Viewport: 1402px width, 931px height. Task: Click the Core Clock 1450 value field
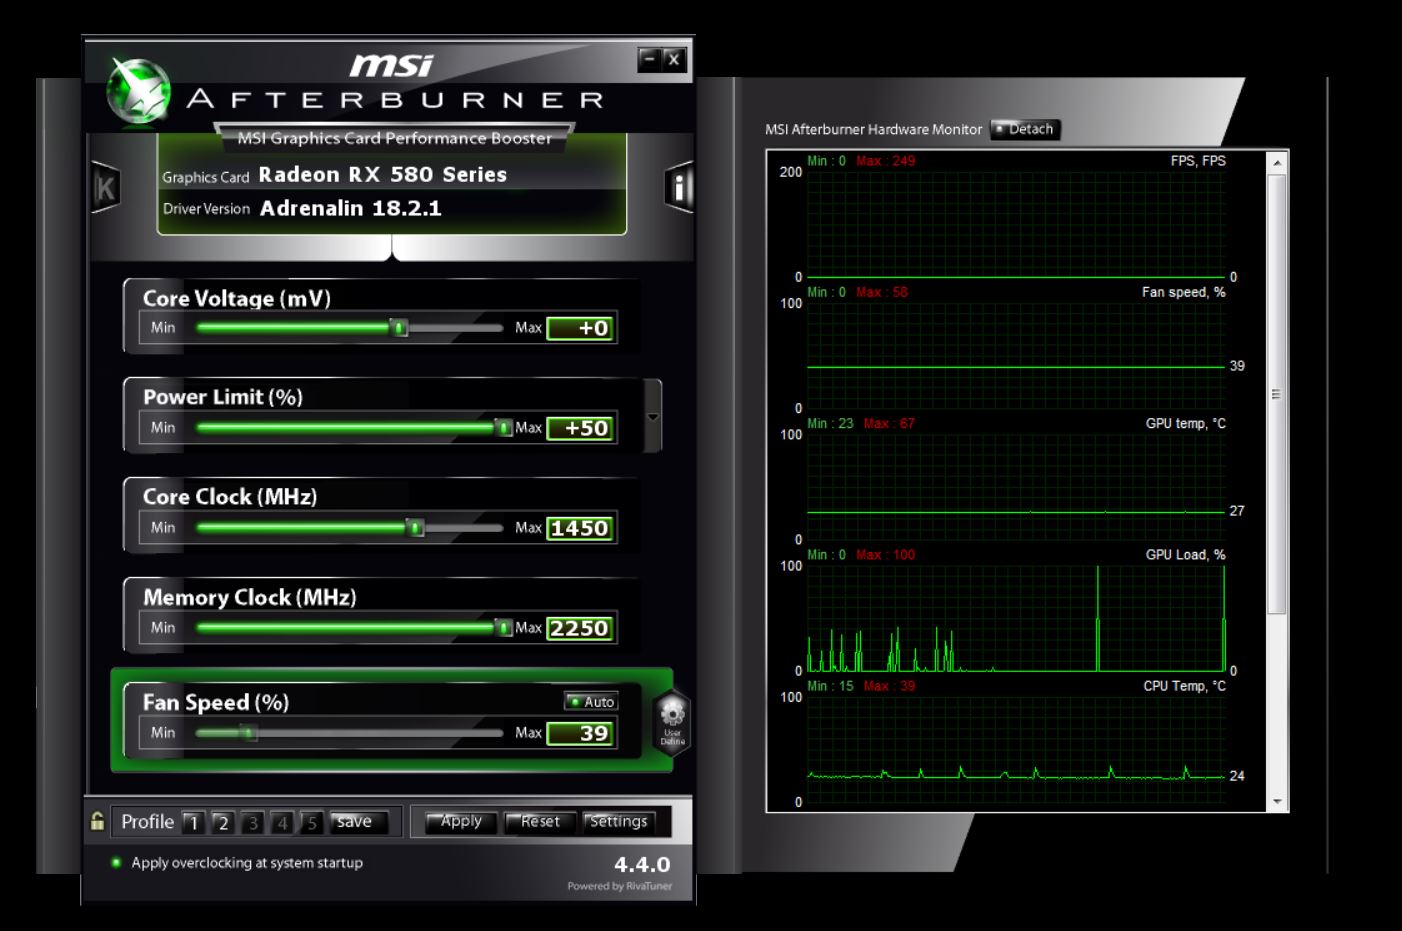point(581,528)
